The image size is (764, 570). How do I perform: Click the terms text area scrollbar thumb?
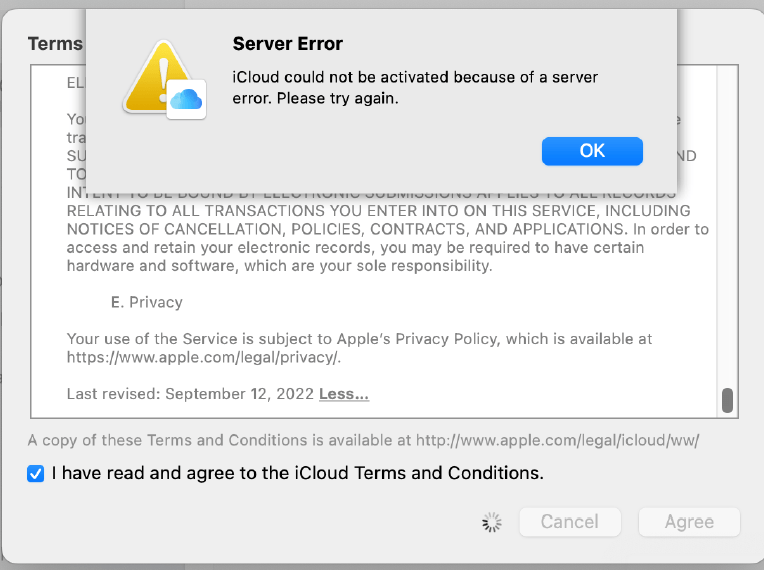point(727,400)
